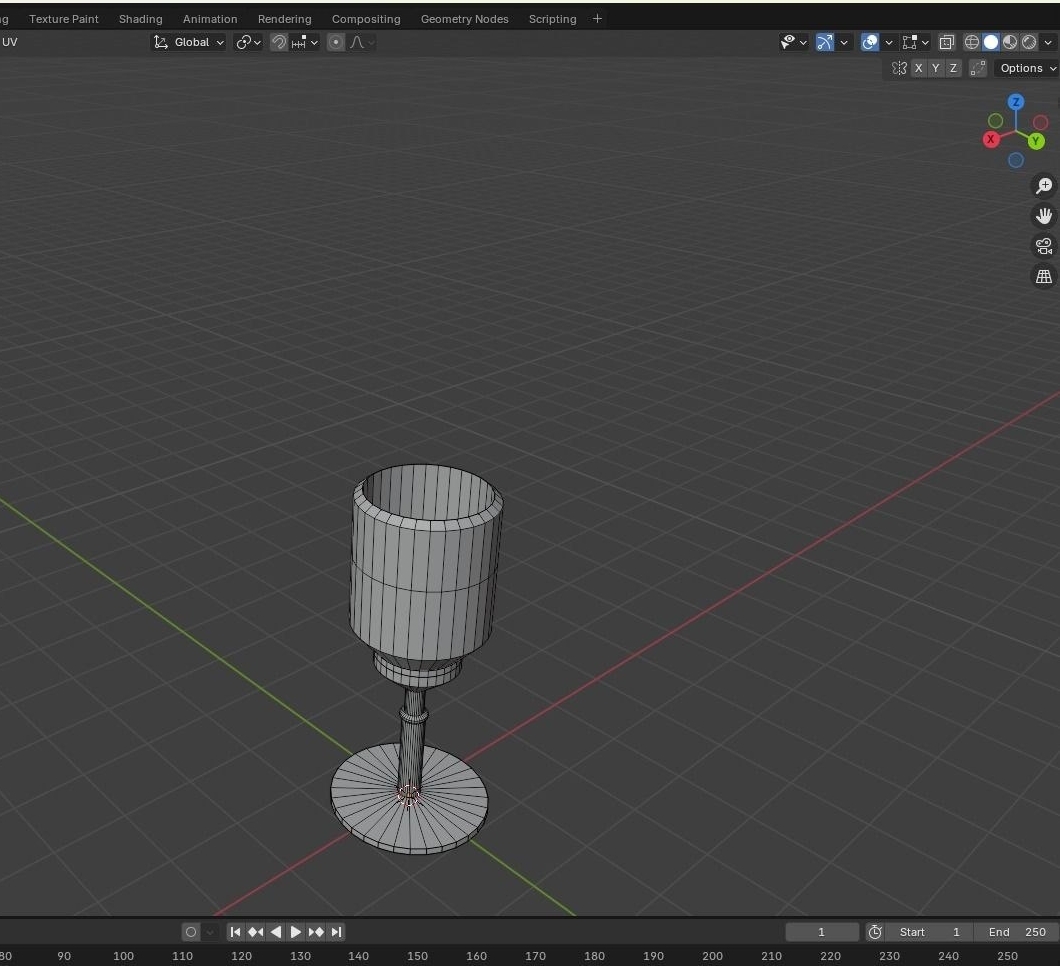The image size is (1060, 966).
Task: Click frame 100 on the timeline ruler
Action: (x=123, y=956)
